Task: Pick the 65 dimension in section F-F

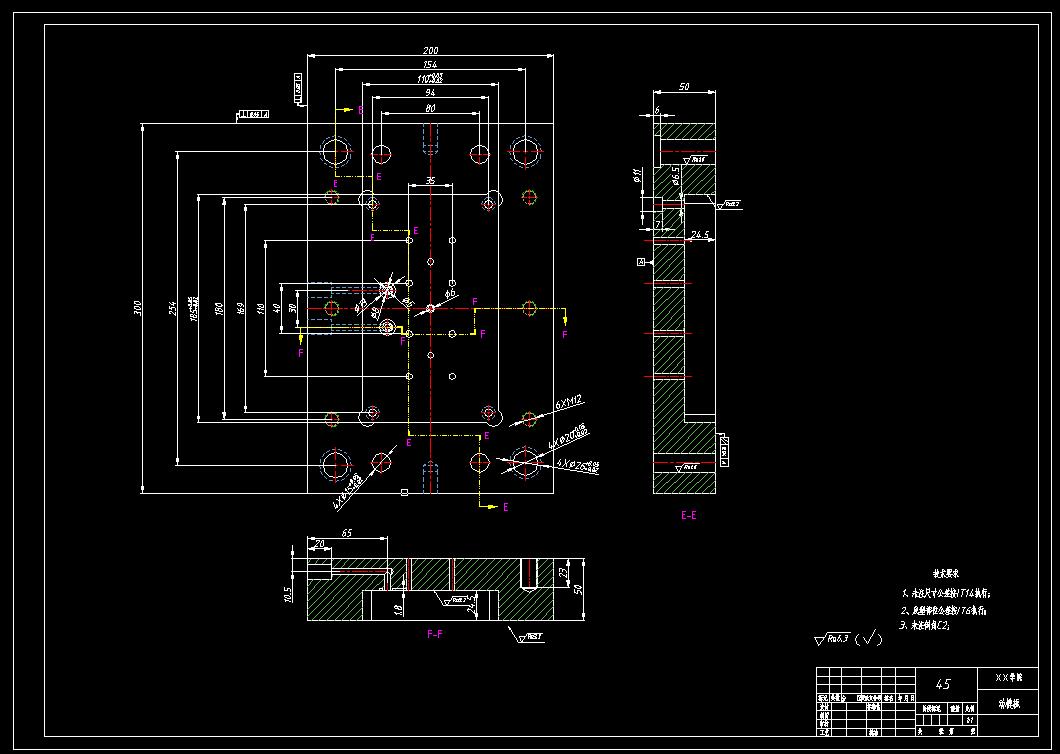Action: (346, 533)
